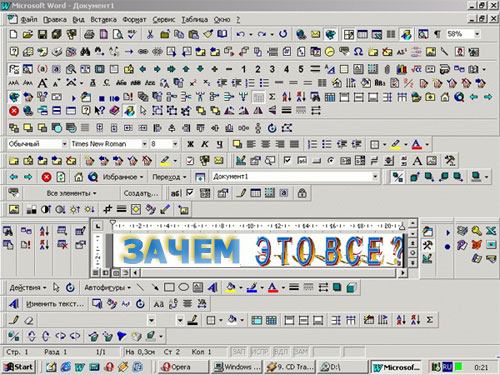Click the Создать... button
Viewport: 500px width, 375px height.
141,193
